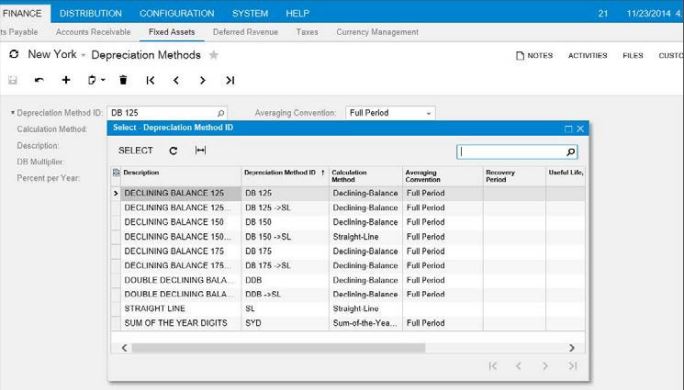Go to first page of lookup results
The image size is (684, 390).
493,366
